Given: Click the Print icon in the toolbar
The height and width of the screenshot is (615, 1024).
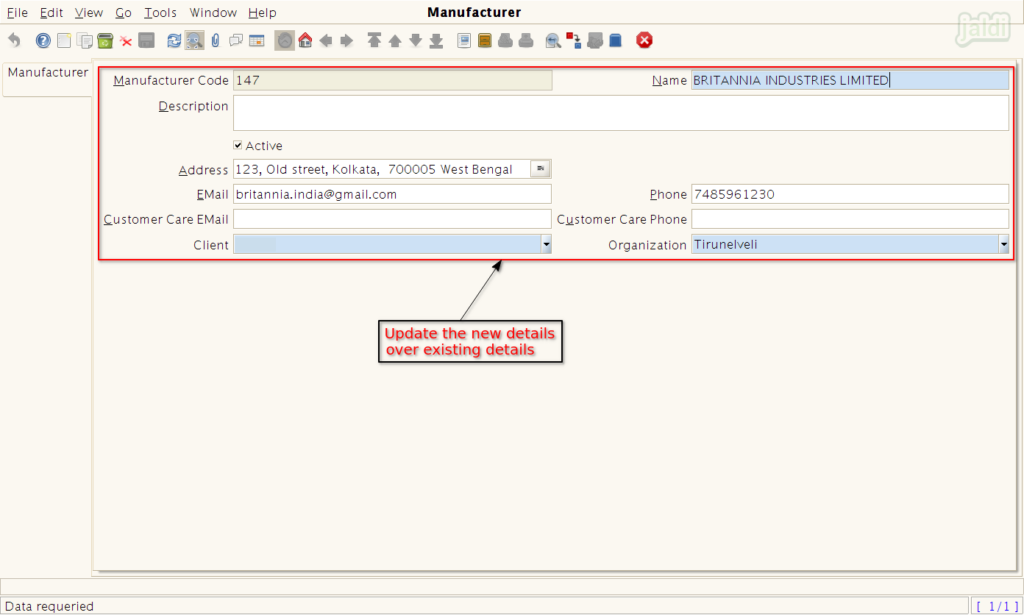Looking at the screenshot, I should tap(526, 40).
